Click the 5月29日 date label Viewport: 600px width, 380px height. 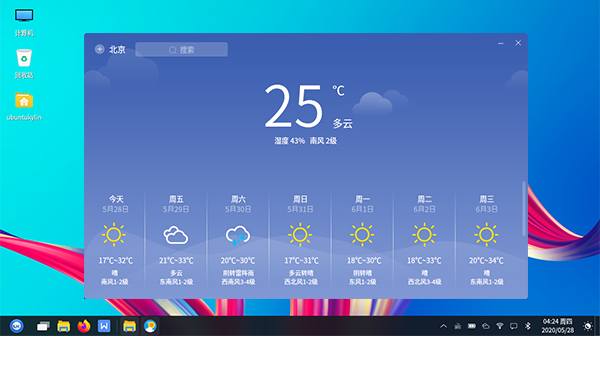pyautogui.click(x=176, y=209)
